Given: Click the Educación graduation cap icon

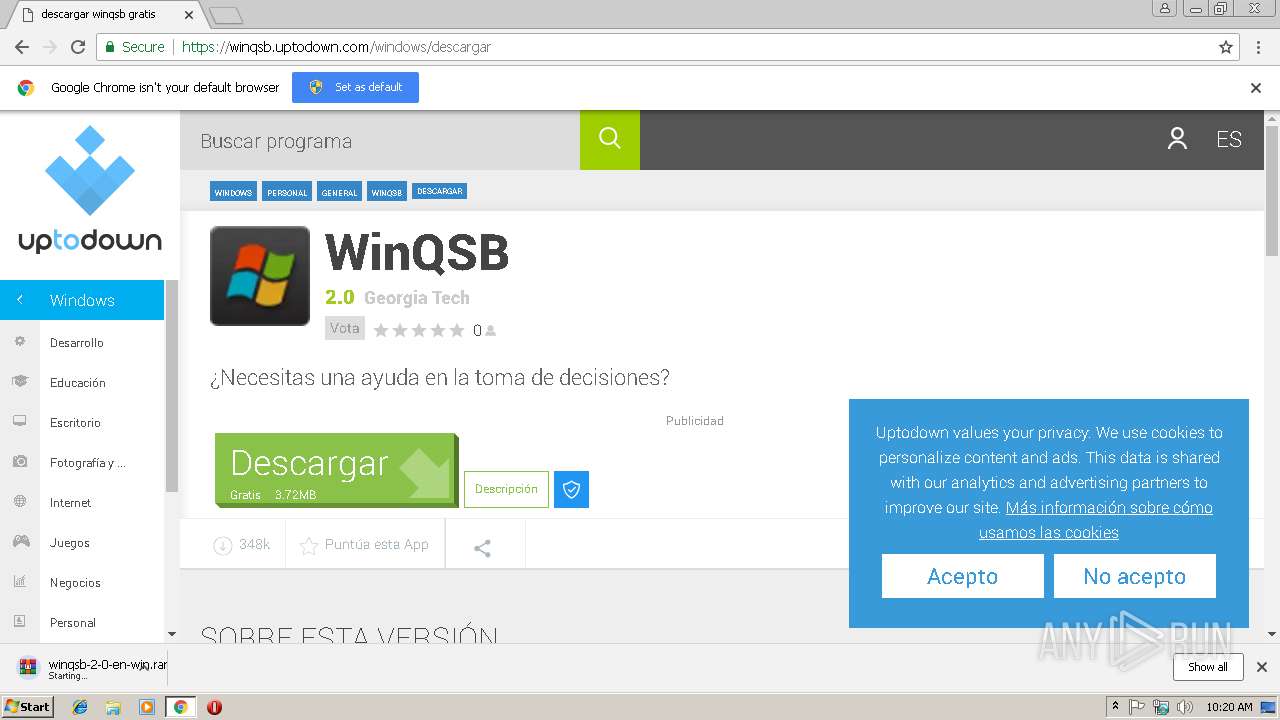Looking at the screenshot, I should [x=19, y=382].
